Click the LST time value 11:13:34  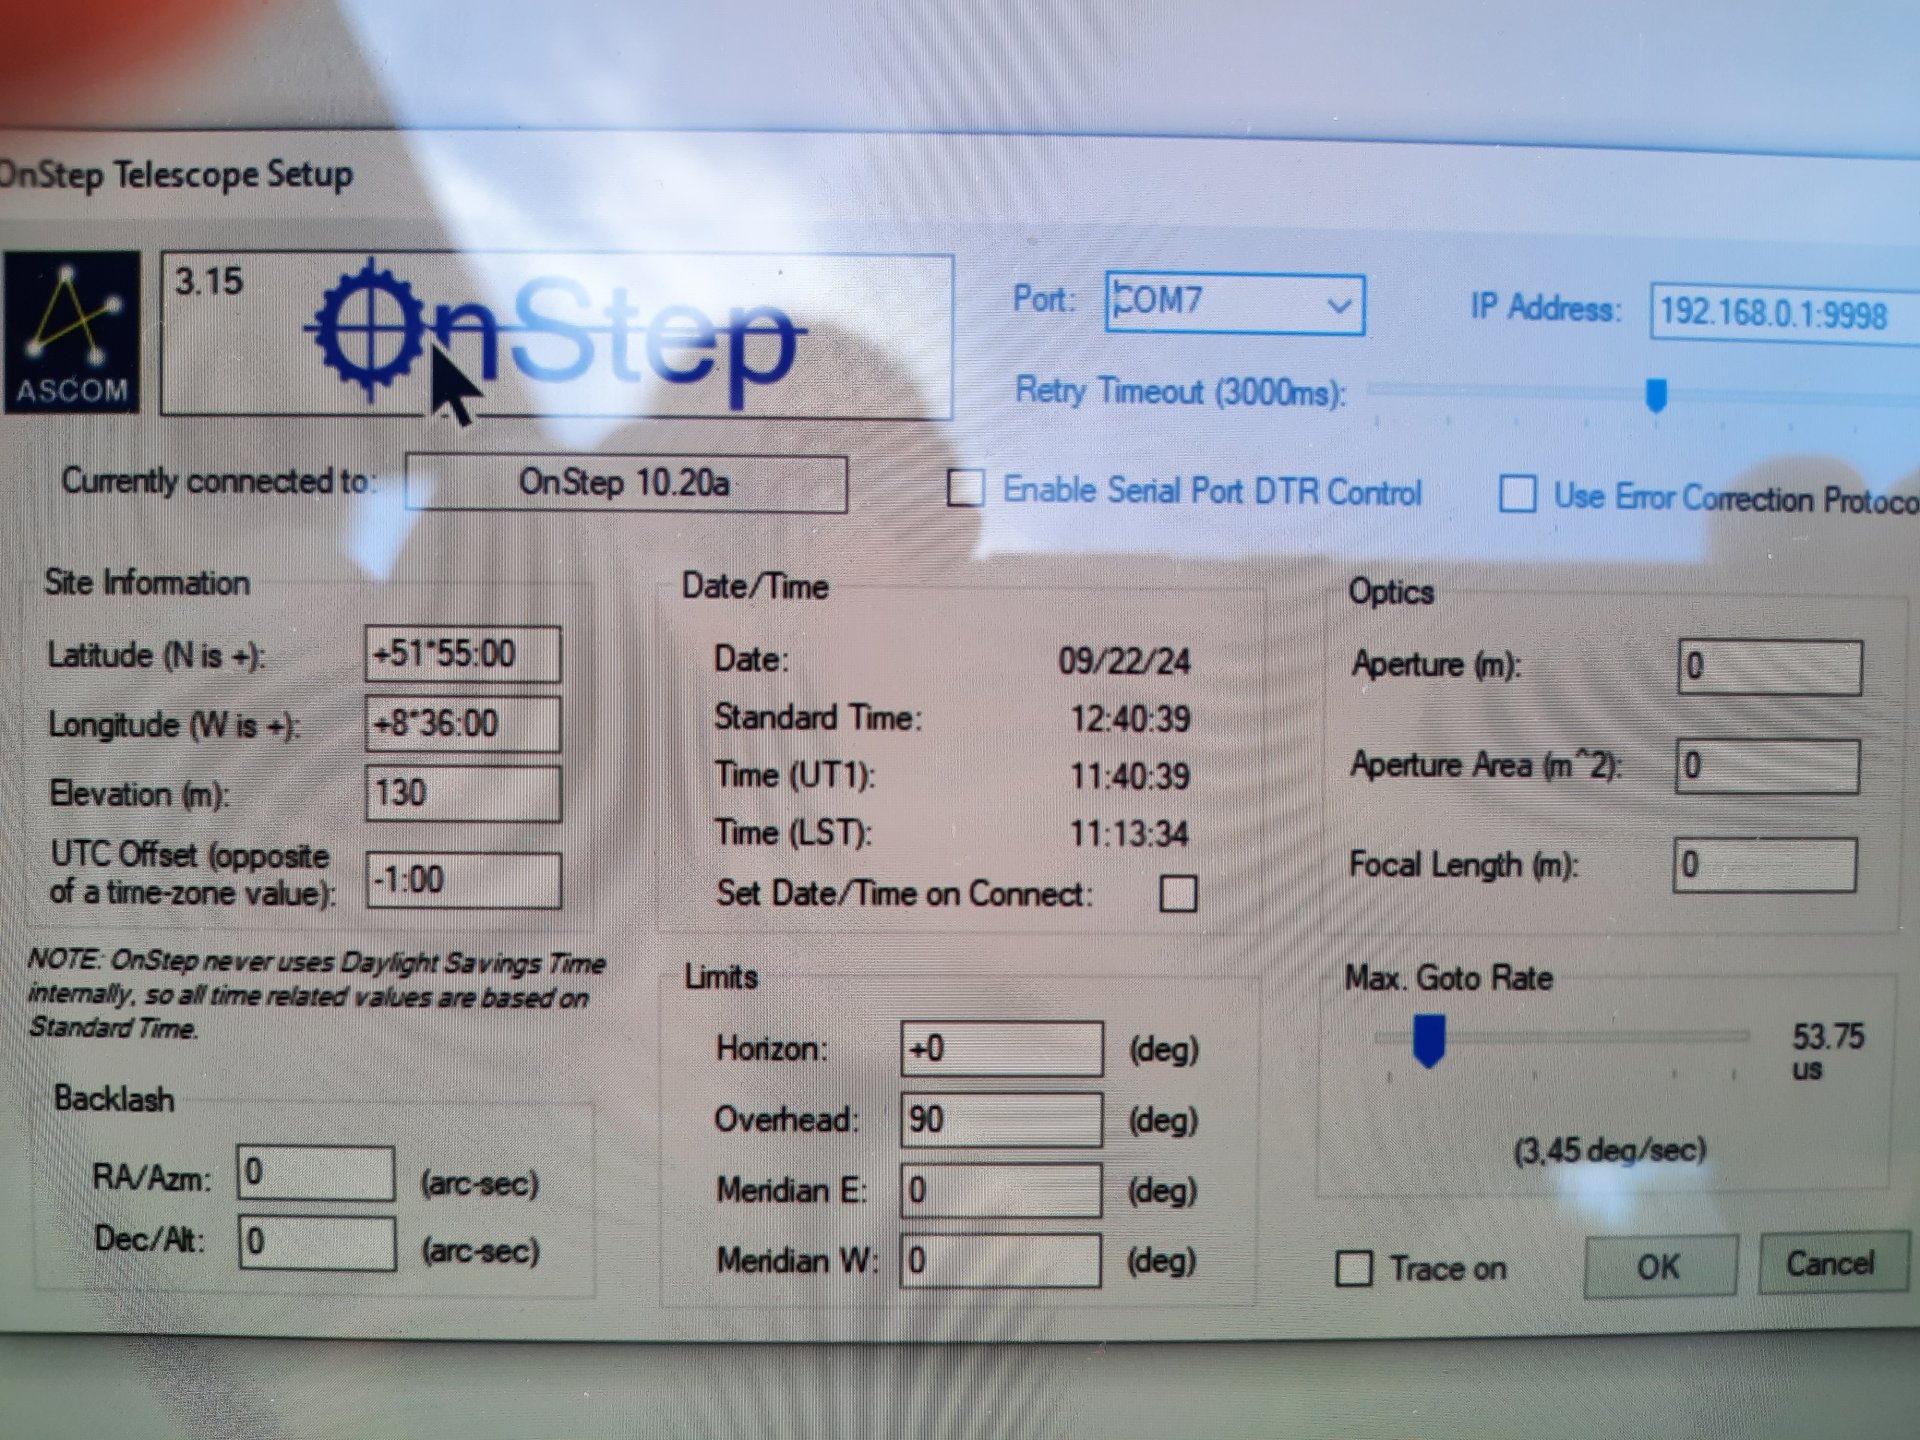pyautogui.click(x=1129, y=833)
